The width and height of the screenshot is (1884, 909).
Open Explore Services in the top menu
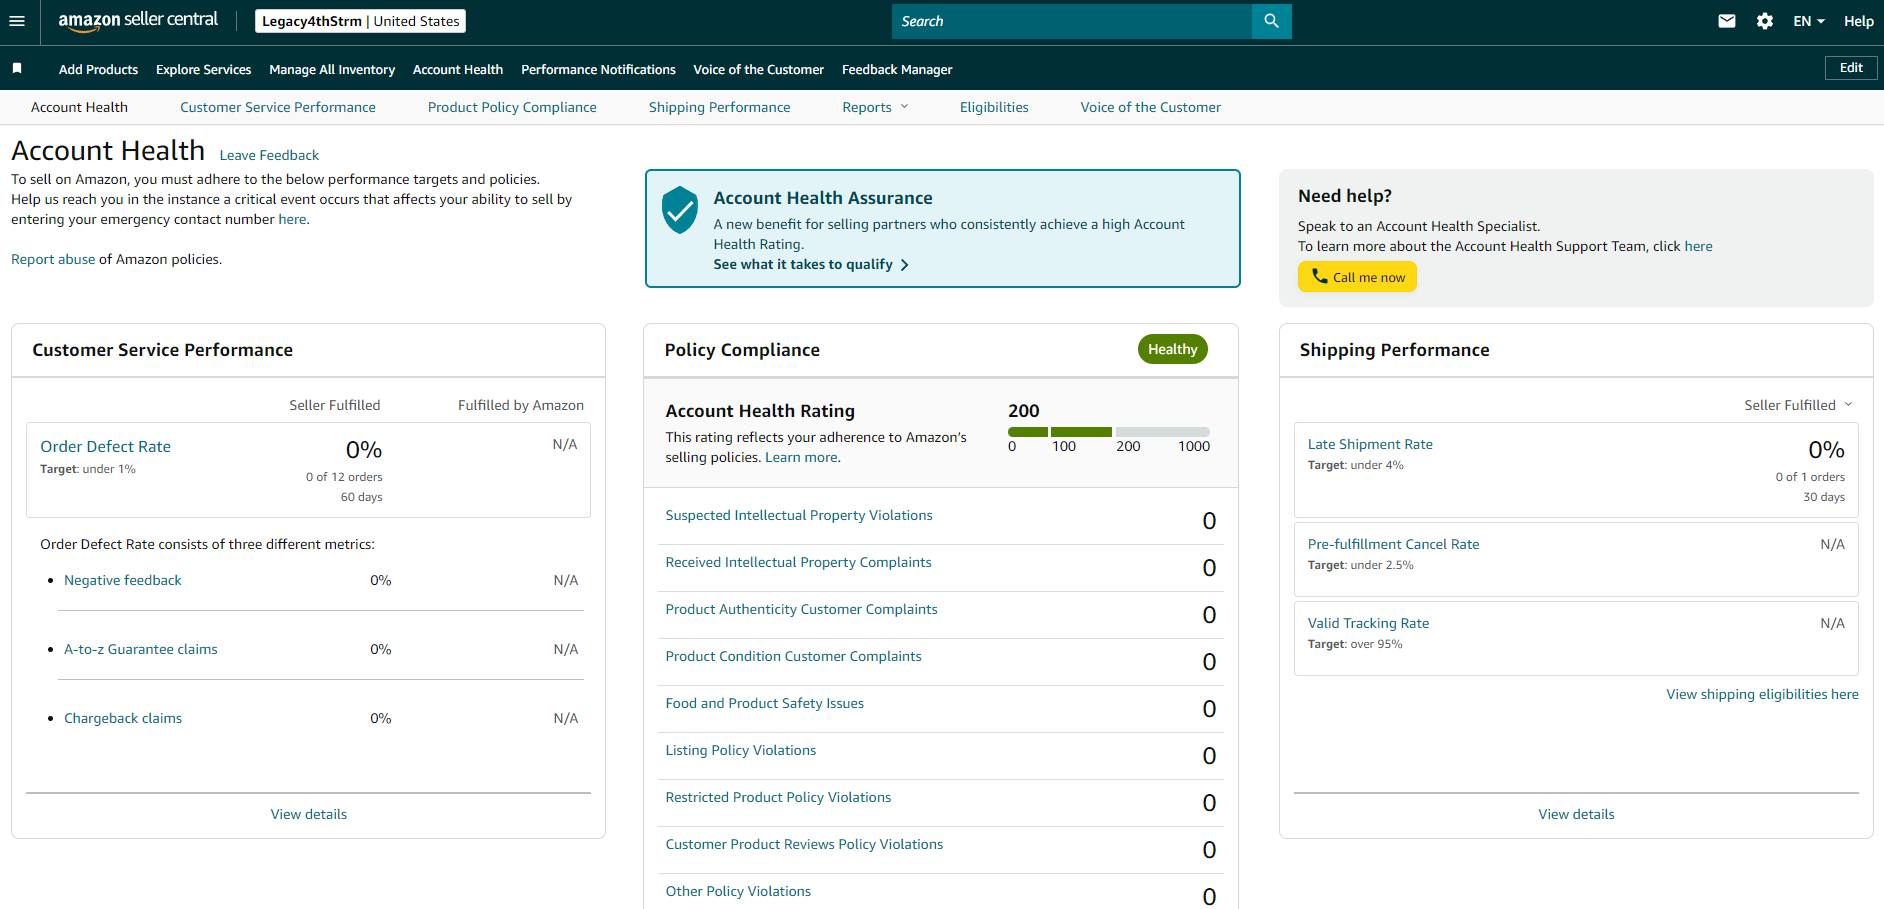[203, 69]
